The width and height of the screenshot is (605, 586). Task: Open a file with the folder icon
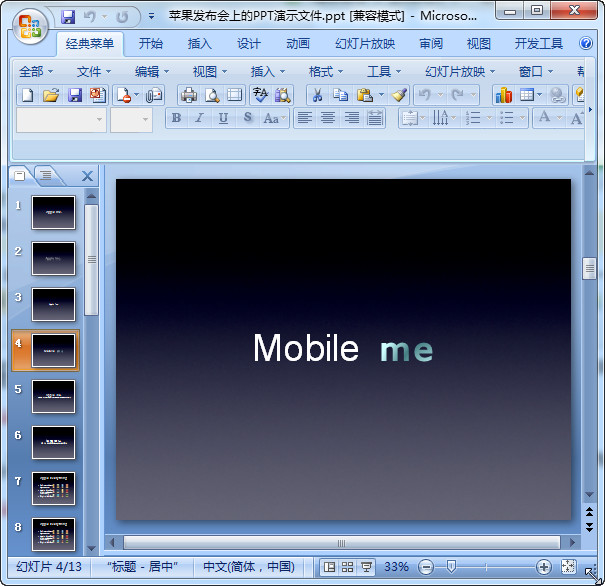click(x=51, y=95)
